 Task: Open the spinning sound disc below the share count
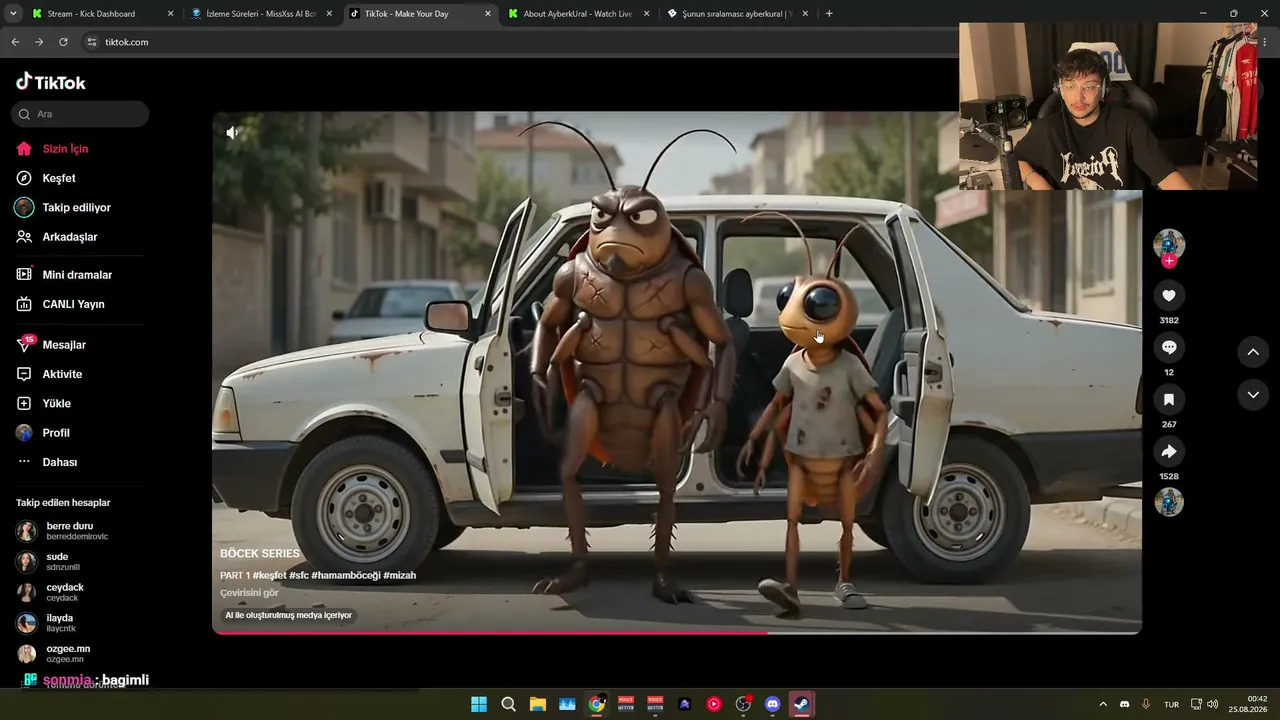(x=1169, y=502)
